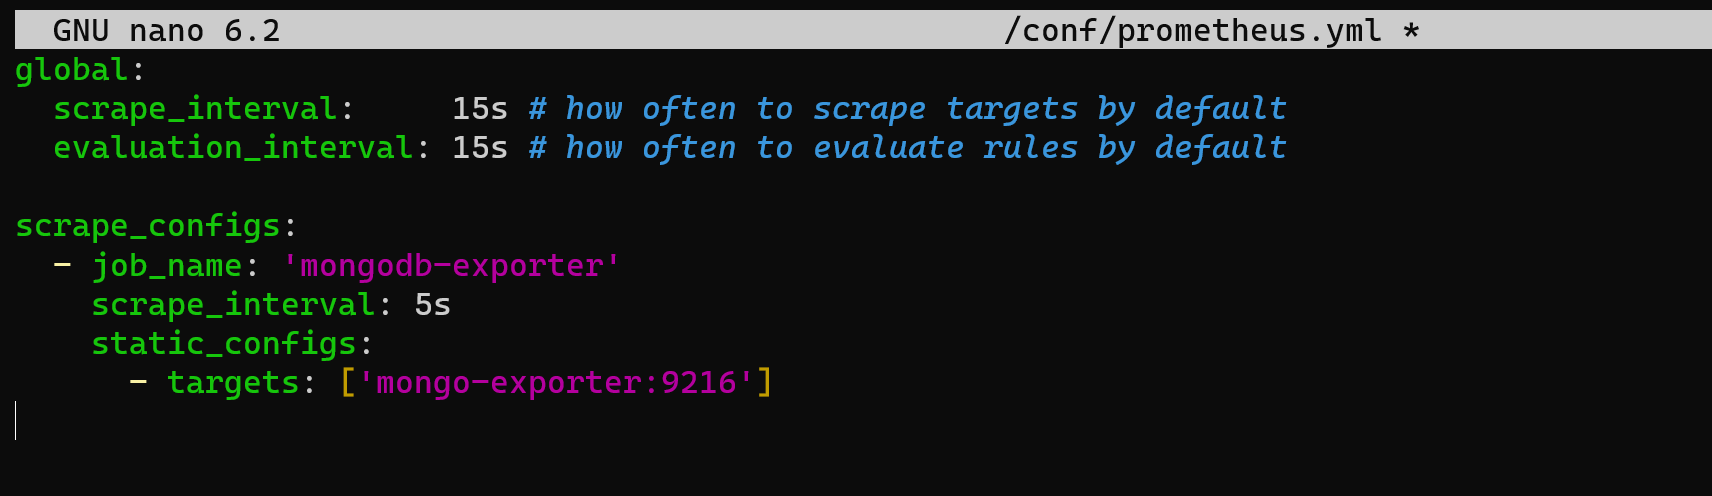Click the modified asterisk after the filename
Viewport: 1712px width, 496px height.
tap(1411, 31)
